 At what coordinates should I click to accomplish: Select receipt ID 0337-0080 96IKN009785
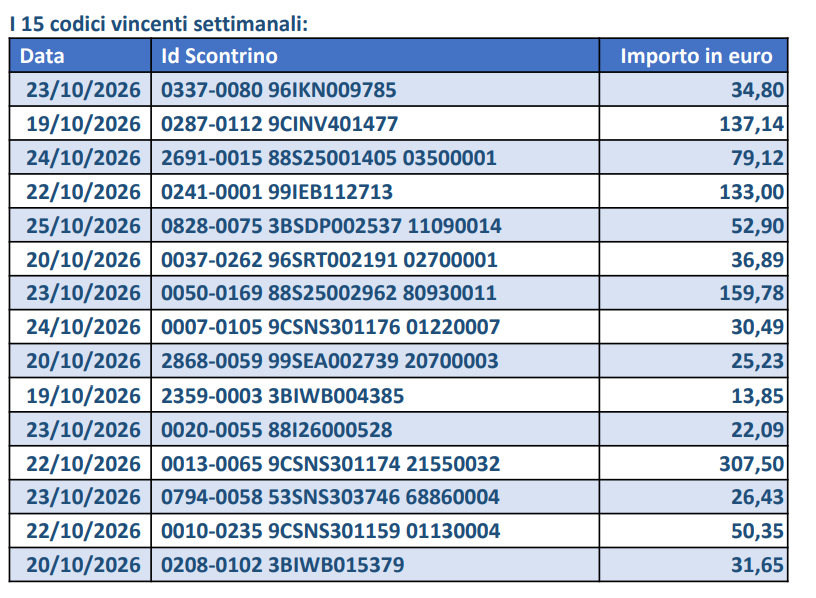[278, 90]
